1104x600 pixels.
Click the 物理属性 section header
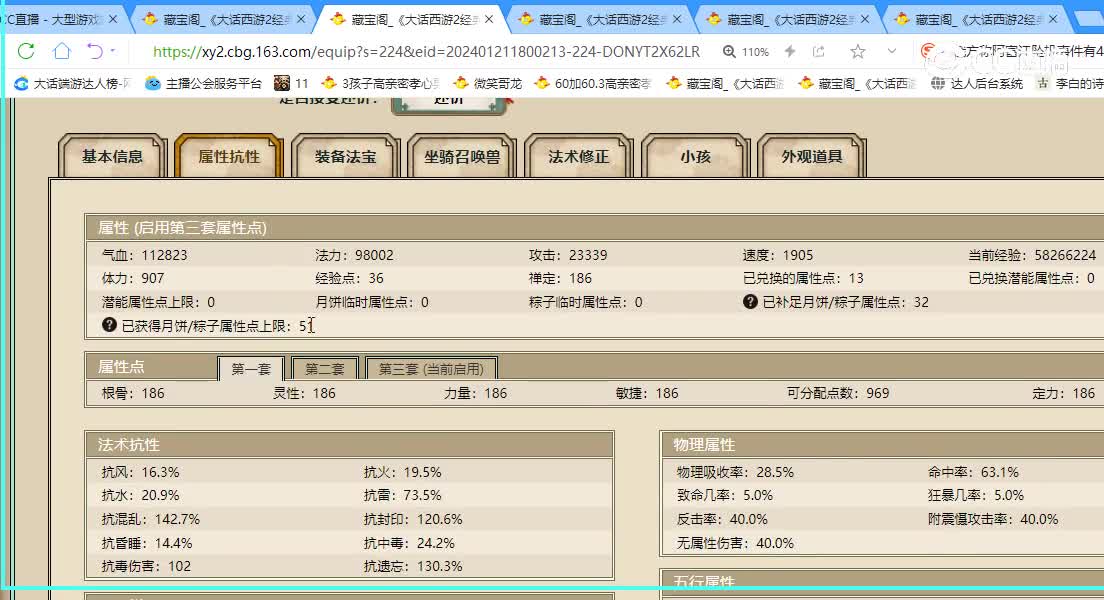tap(882, 444)
